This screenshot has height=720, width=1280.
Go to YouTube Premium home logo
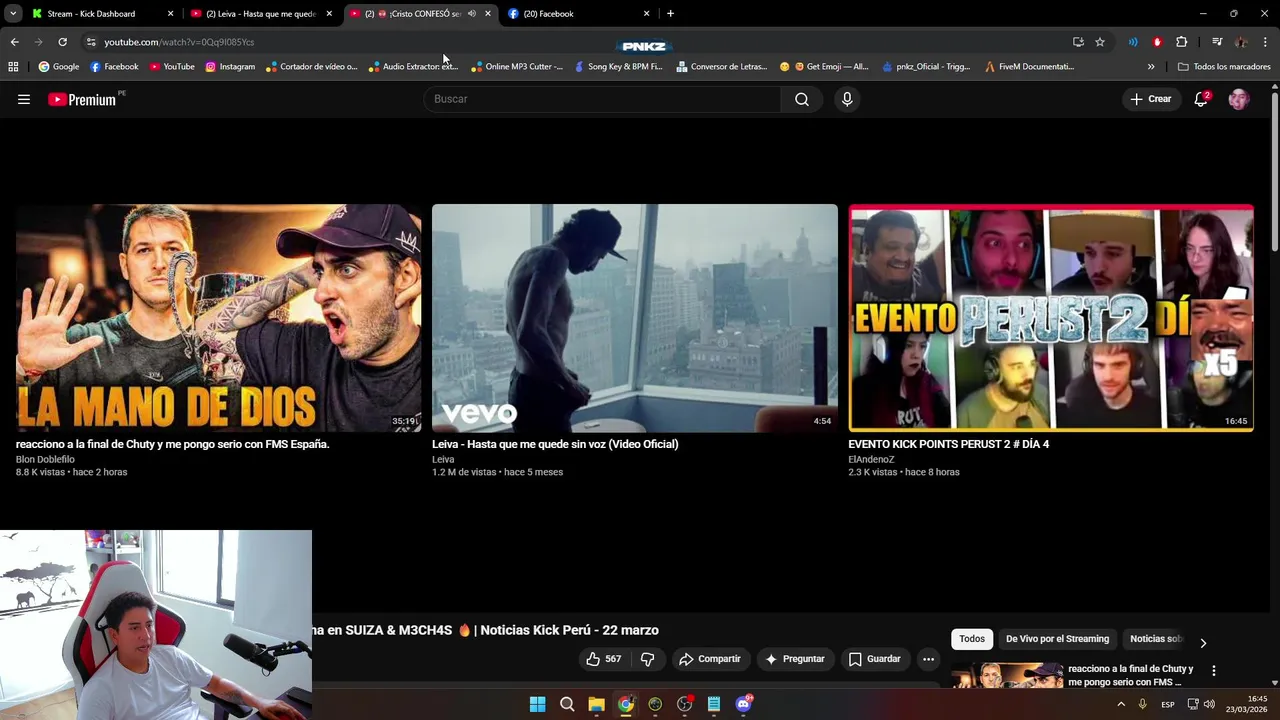click(x=84, y=99)
